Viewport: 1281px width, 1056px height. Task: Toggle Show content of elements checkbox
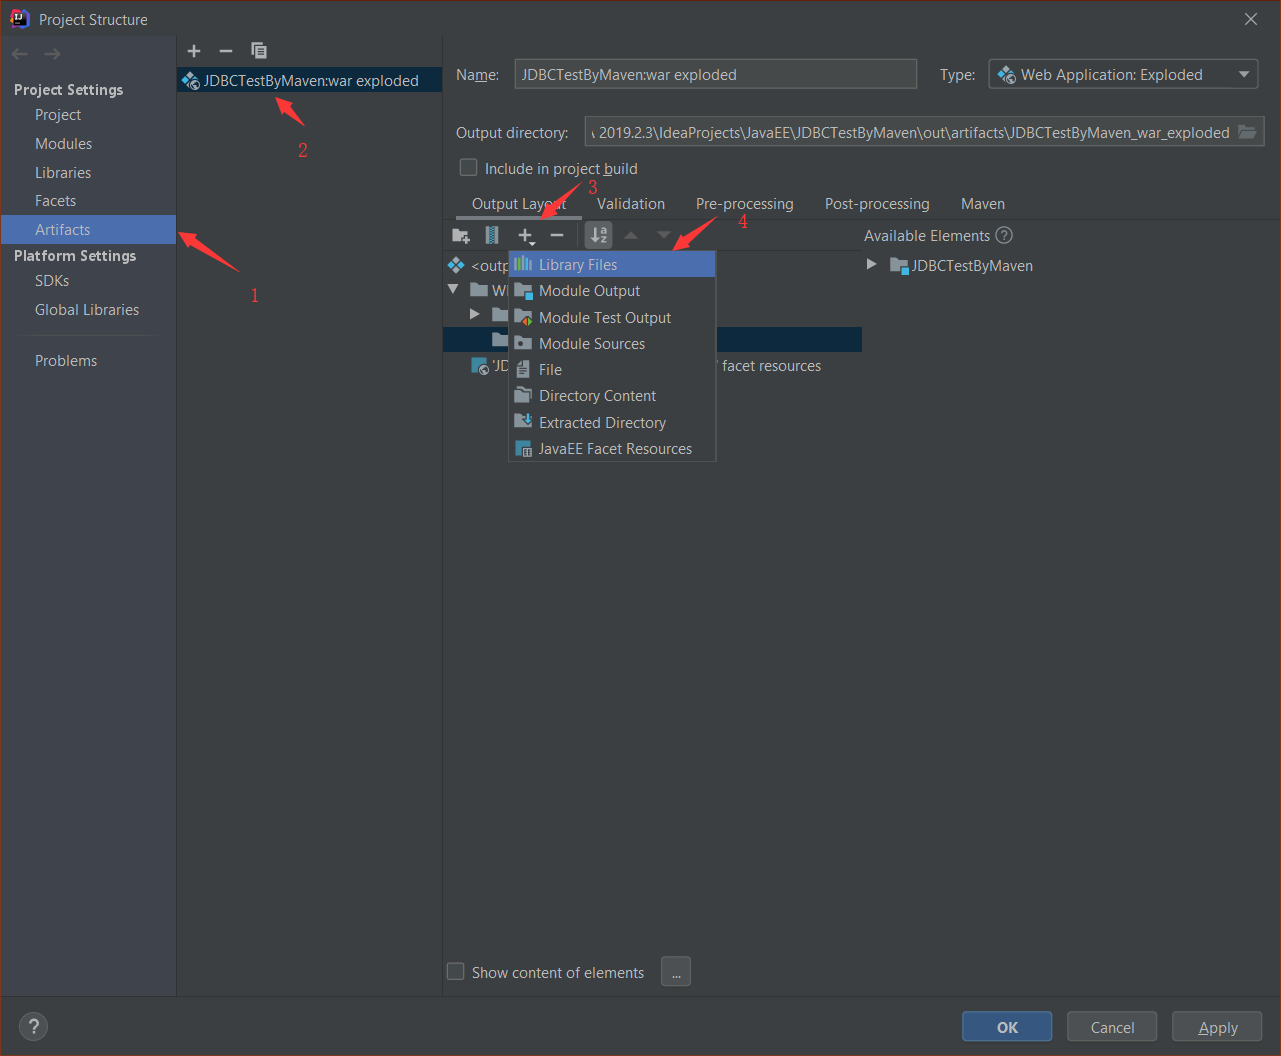456,971
